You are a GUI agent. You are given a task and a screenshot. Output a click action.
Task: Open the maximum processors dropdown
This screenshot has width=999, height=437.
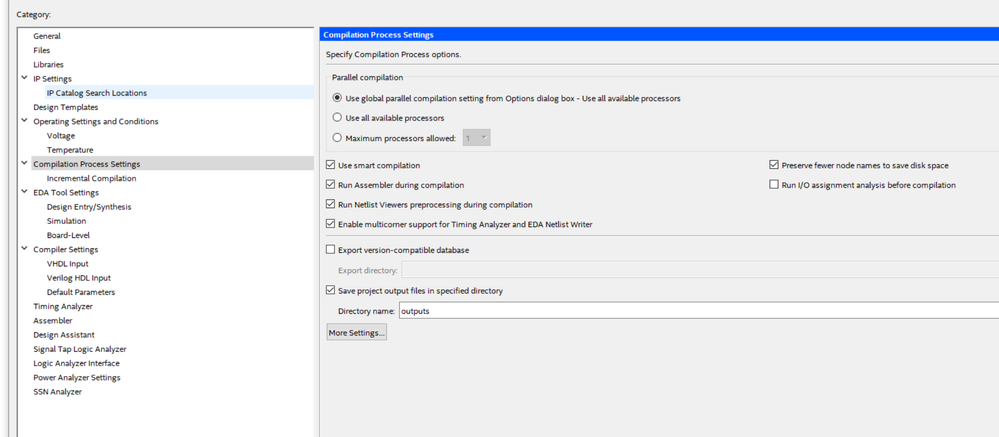tap(476, 138)
